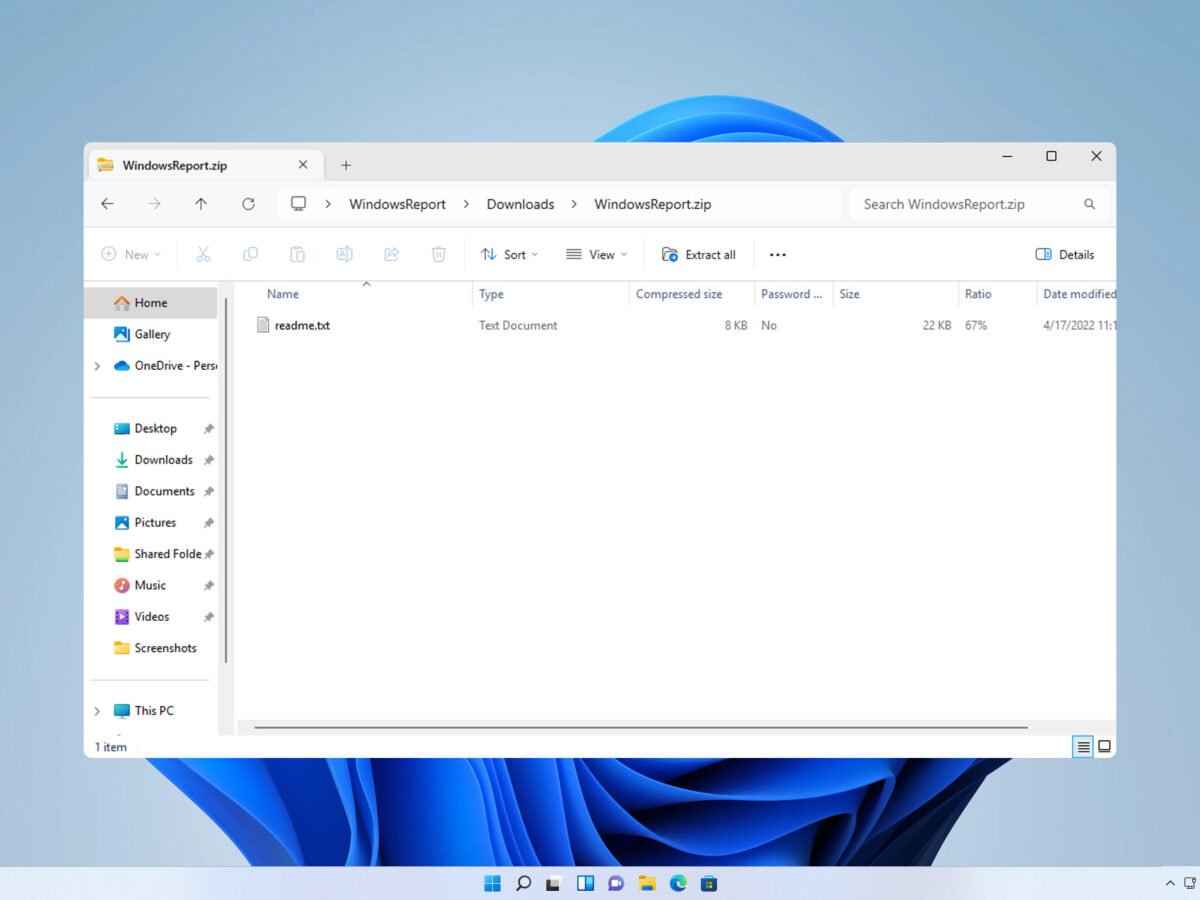Click the Copy icon in toolbar
Screen dimensions: 1200x900
tap(250, 254)
